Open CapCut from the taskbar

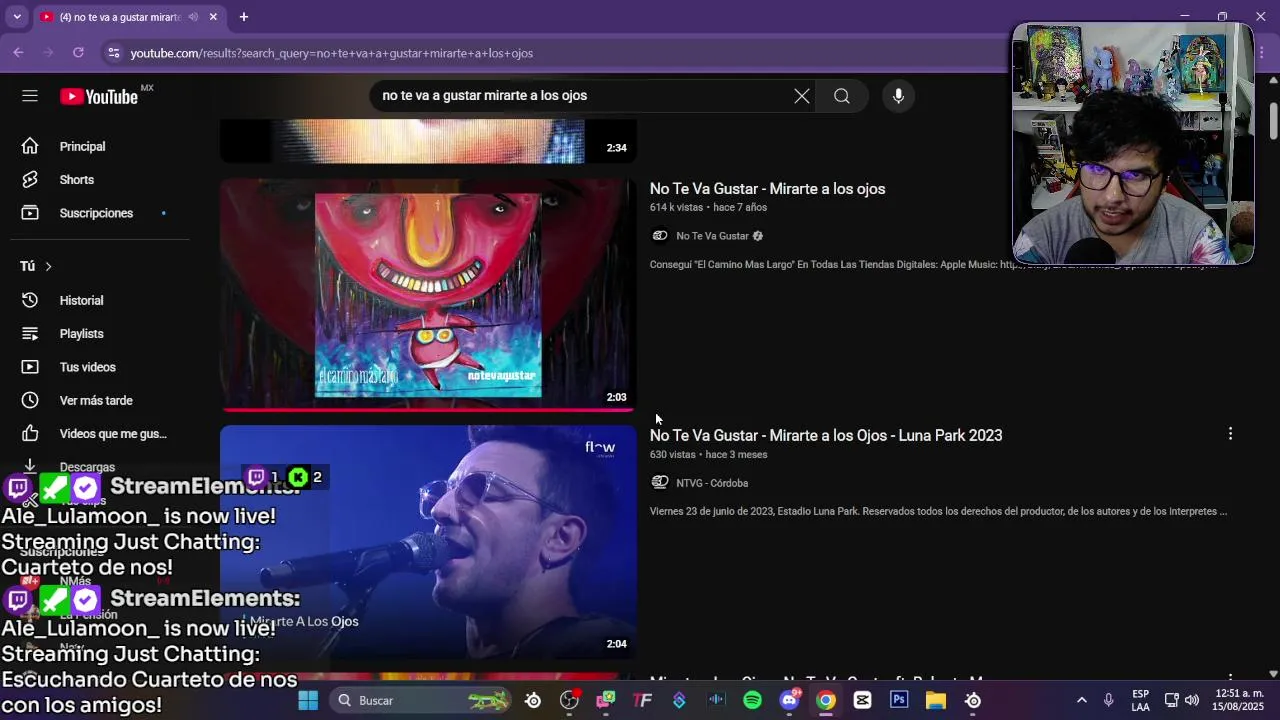tap(862, 700)
